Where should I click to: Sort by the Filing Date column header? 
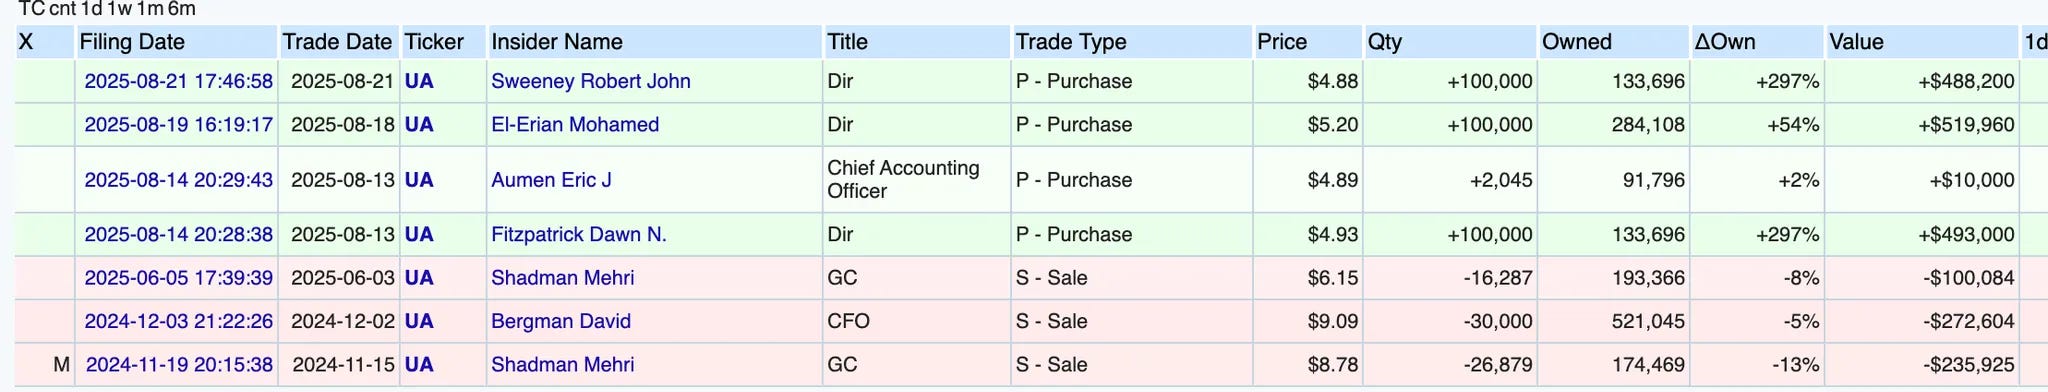click(132, 42)
